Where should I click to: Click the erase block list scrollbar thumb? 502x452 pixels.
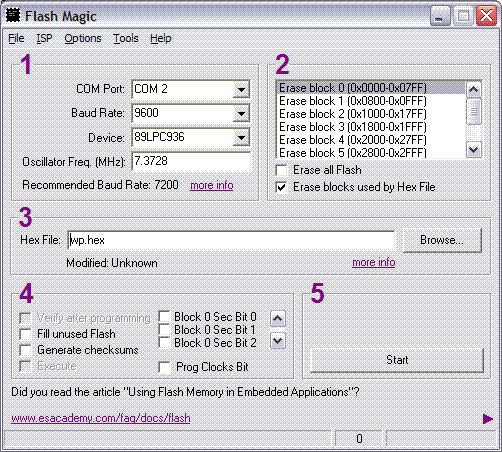pos(474,111)
